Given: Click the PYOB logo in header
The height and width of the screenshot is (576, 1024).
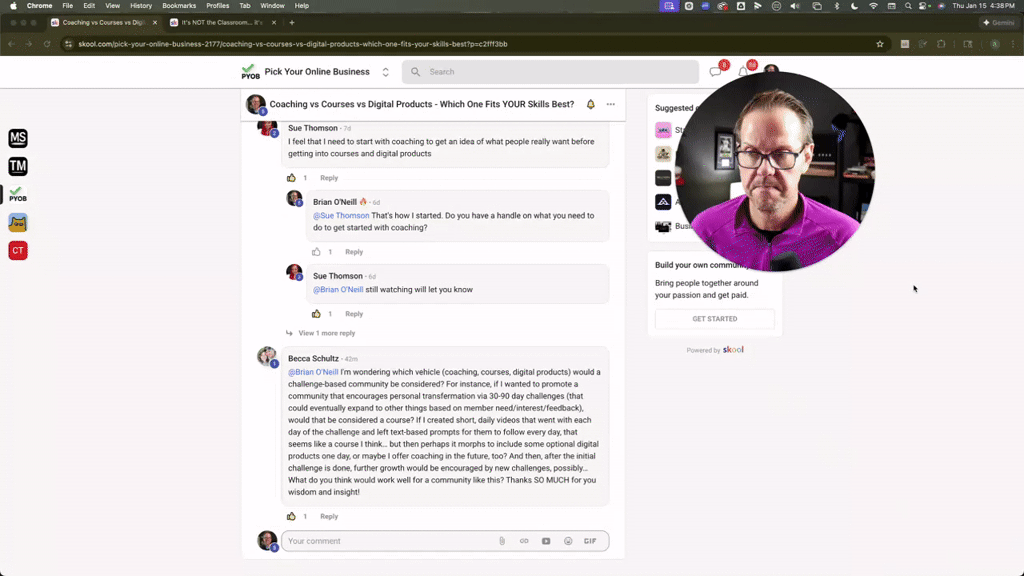Looking at the screenshot, I should pos(250,72).
